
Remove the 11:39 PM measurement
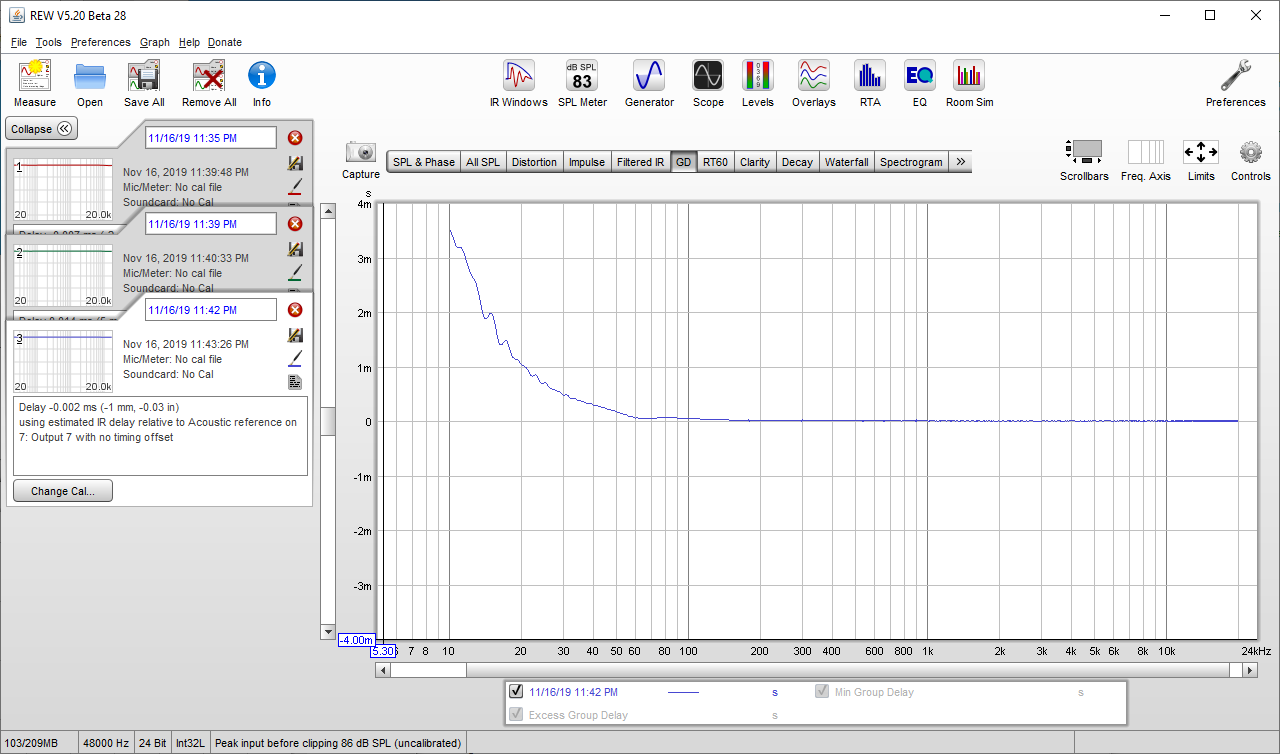click(x=295, y=224)
